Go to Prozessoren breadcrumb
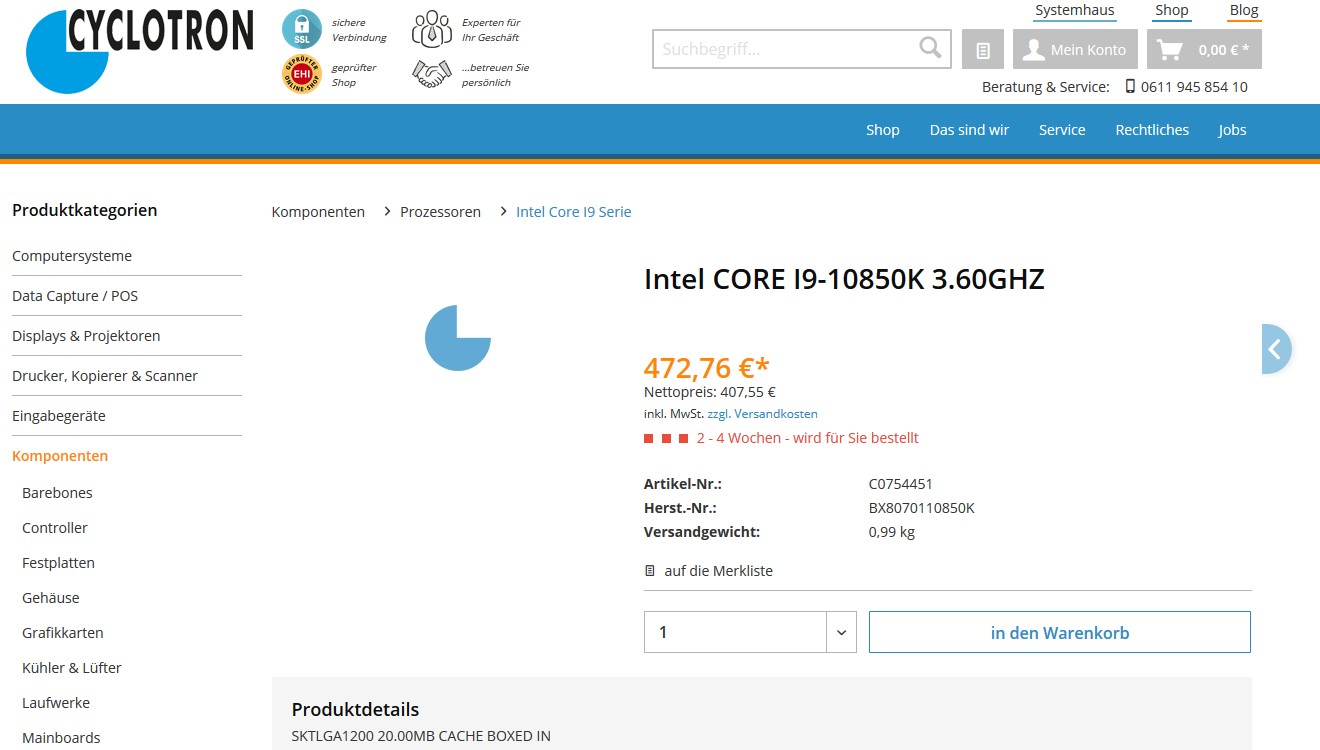This screenshot has width=1320, height=750. 440,212
